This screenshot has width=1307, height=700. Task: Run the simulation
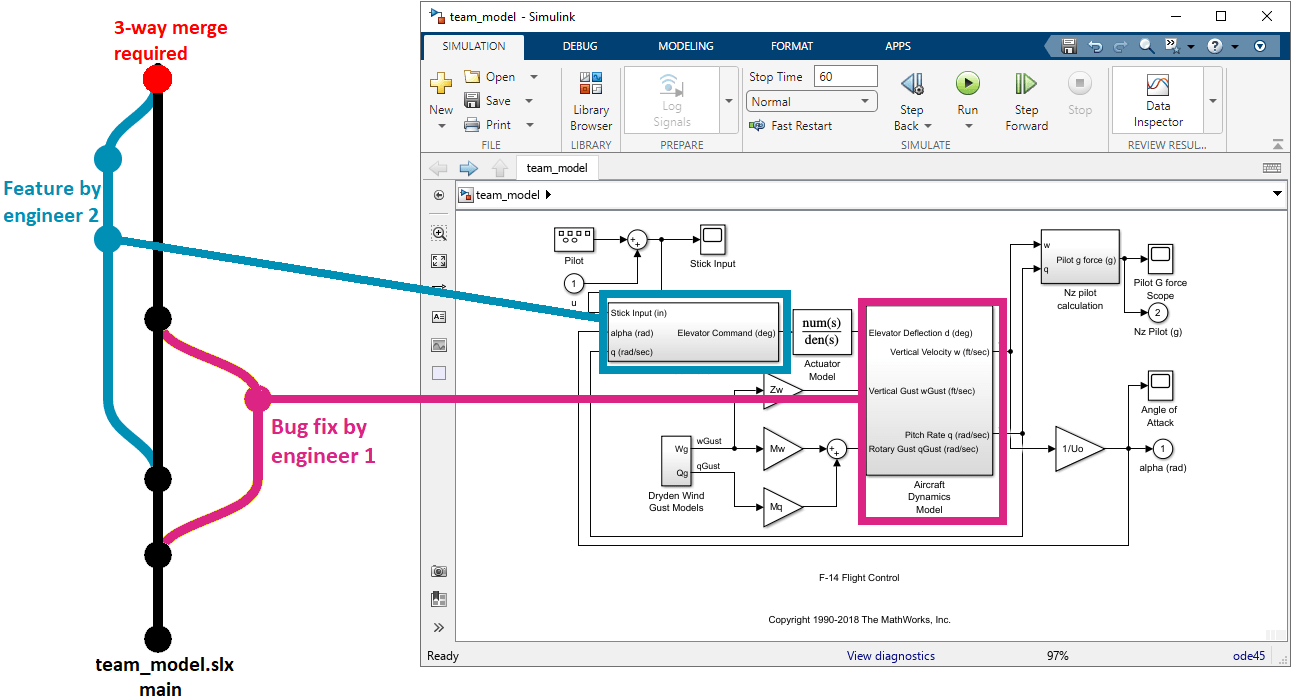click(x=967, y=93)
